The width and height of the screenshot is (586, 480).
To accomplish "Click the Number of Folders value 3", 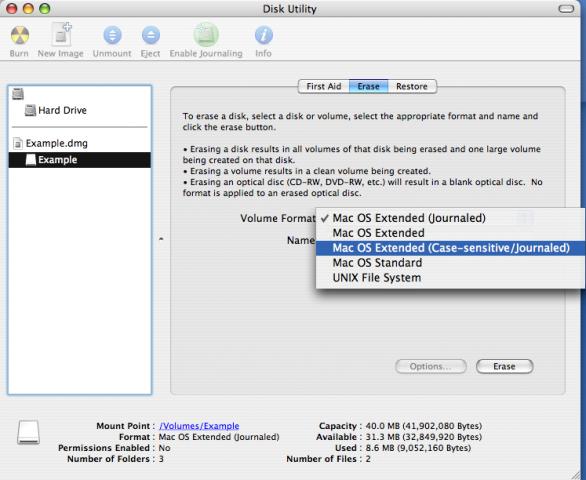I will coord(161,459).
